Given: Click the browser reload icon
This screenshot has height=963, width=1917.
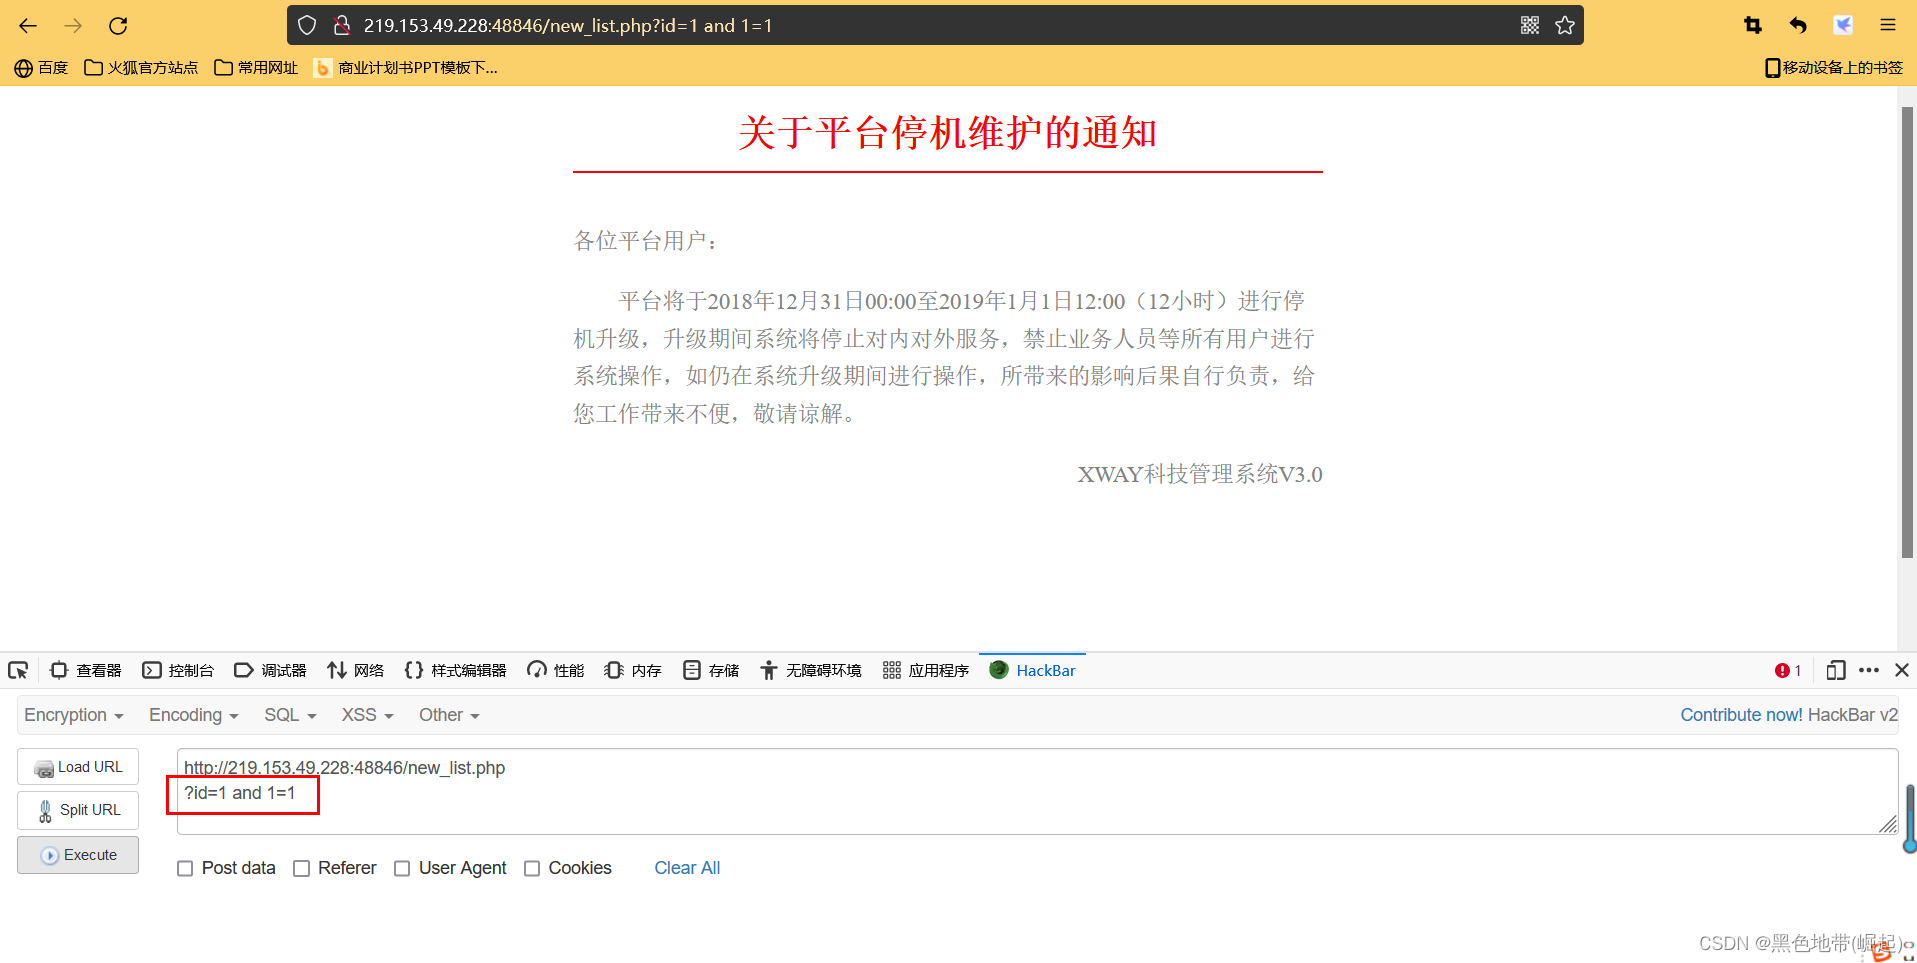Looking at the screenshot, I should pos(118,26).
